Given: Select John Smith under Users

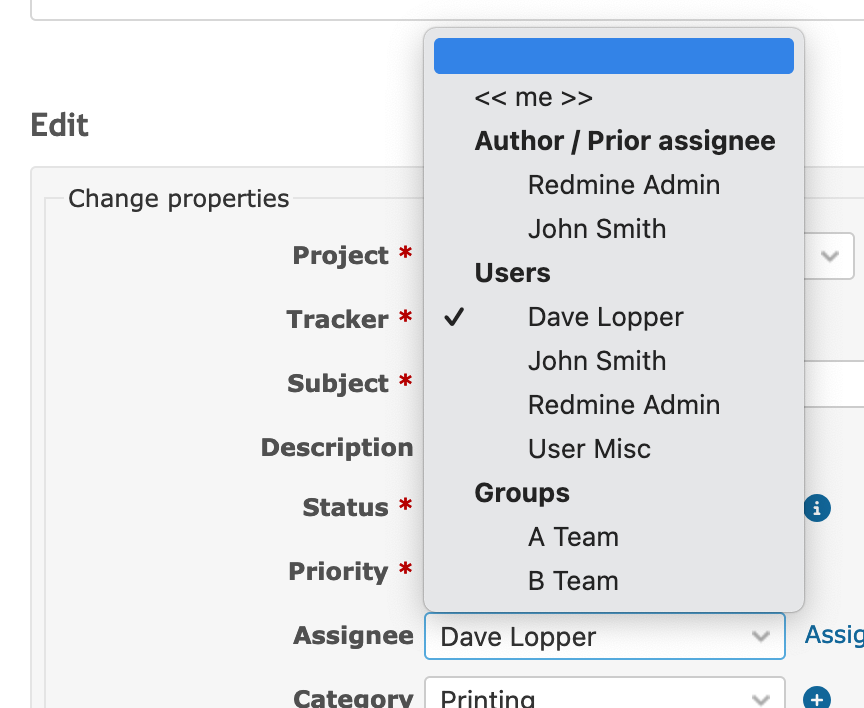Looking at the screenshot, I should [596, 361].
